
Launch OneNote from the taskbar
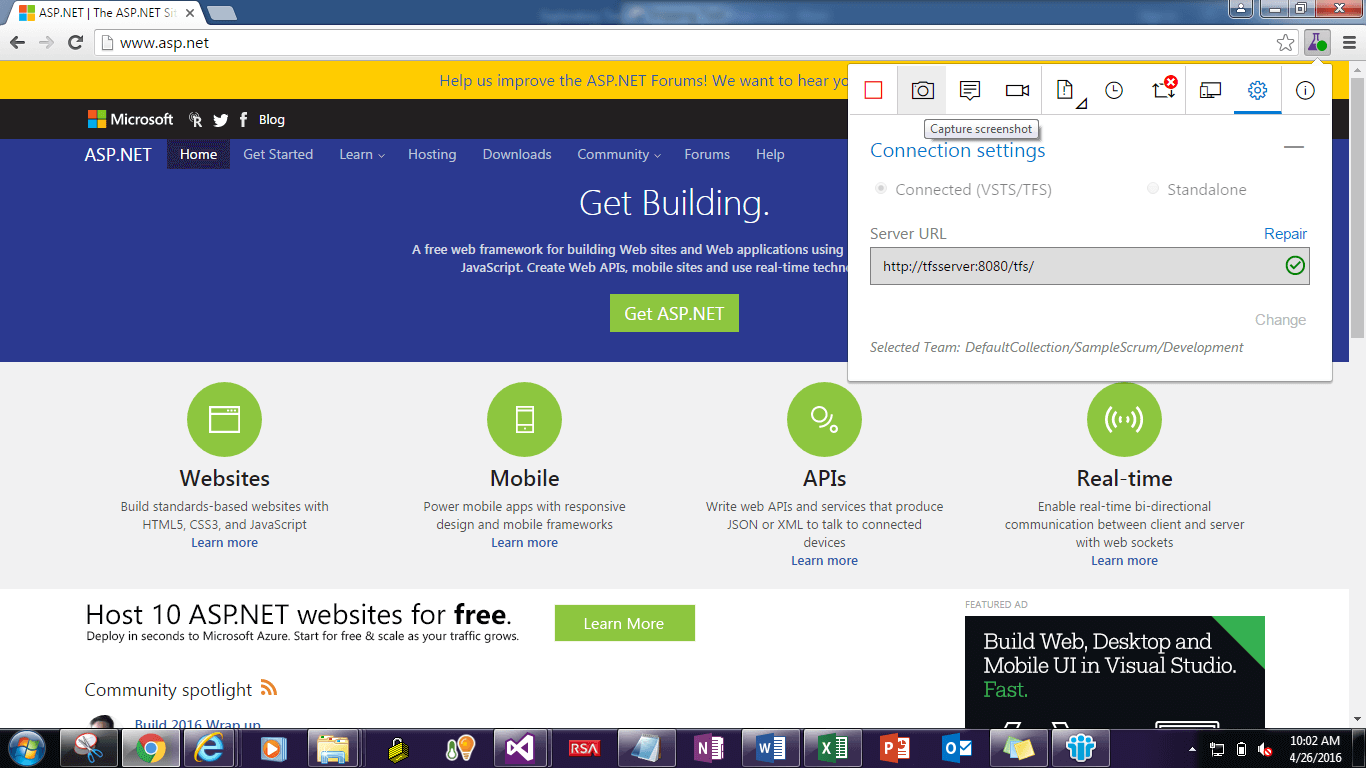pos(708,748)
